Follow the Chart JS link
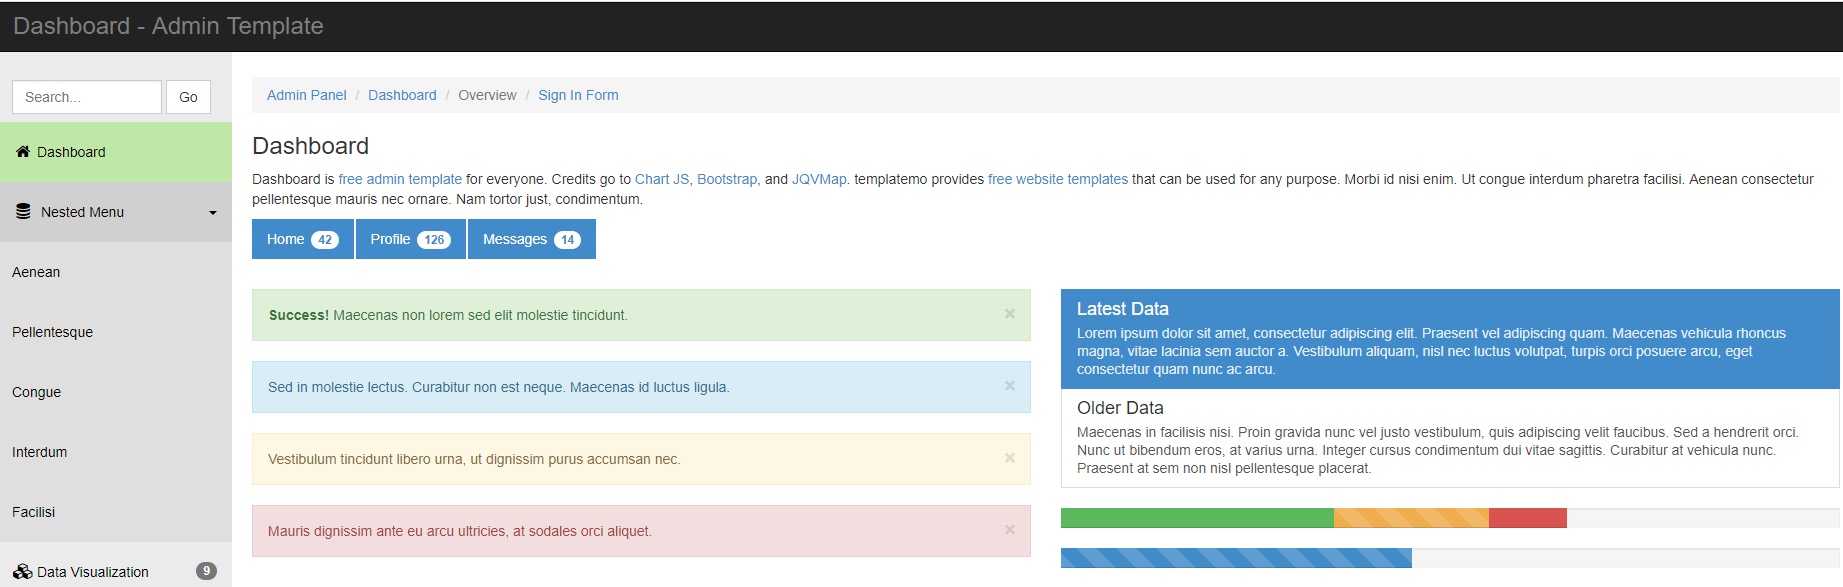This screenshot has width=1843, height=587. (661, 179)
